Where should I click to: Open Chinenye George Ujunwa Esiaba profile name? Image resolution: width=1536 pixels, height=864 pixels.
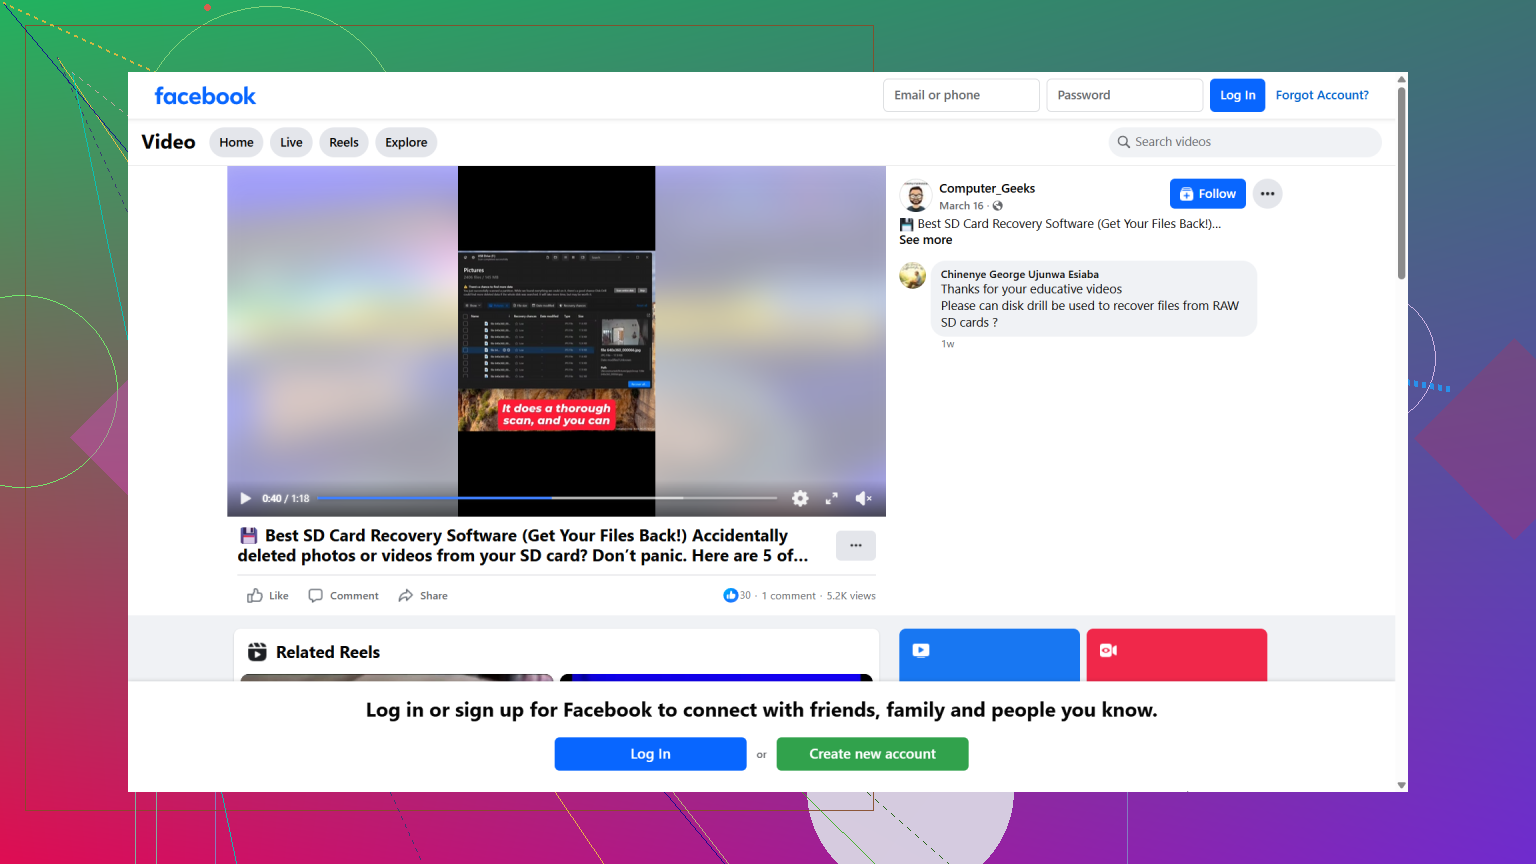pos(1019,274)
